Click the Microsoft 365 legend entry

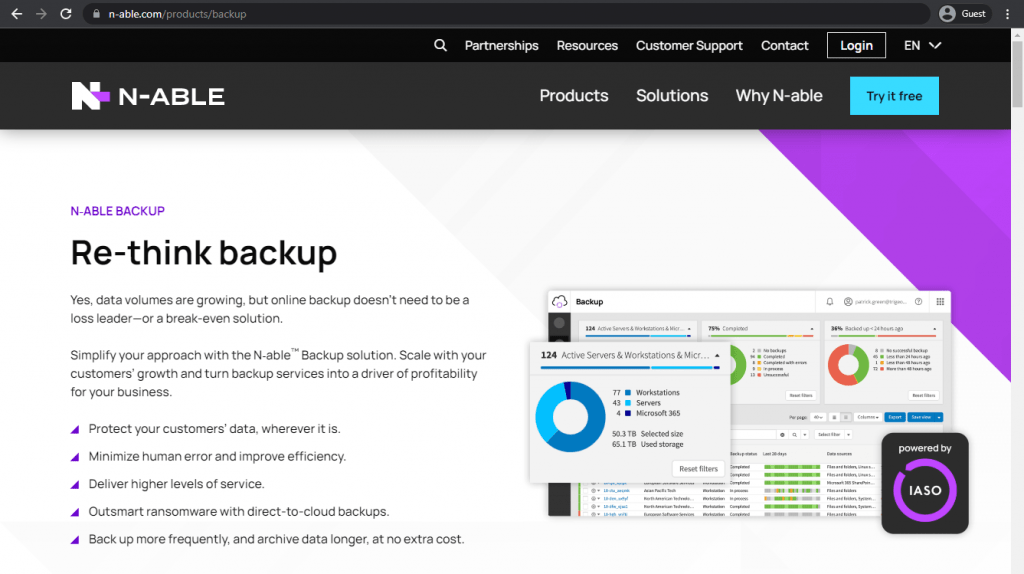click(x=647, y=413)
